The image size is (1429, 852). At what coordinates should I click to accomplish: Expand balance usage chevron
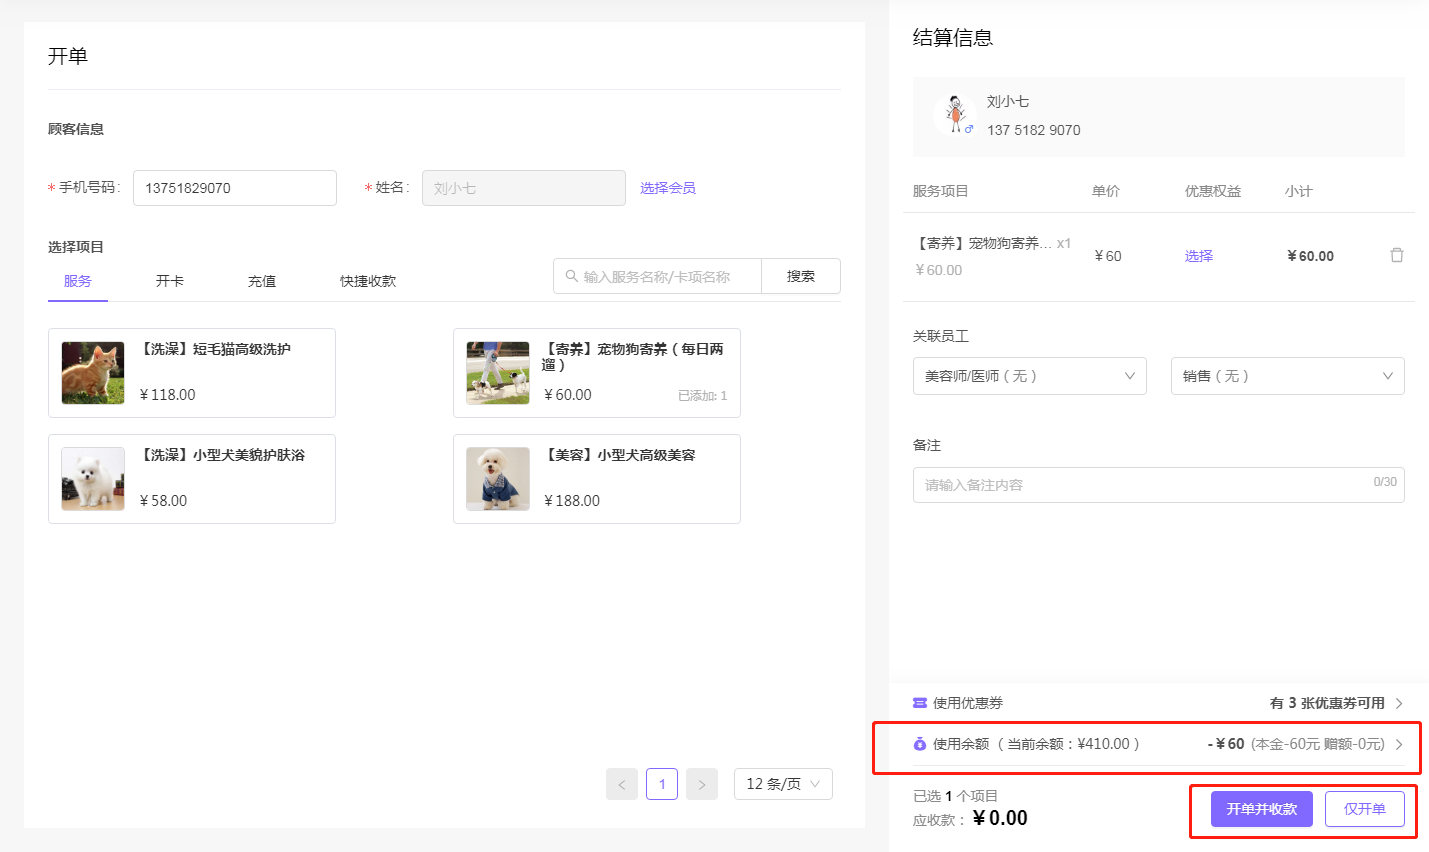1399,744
